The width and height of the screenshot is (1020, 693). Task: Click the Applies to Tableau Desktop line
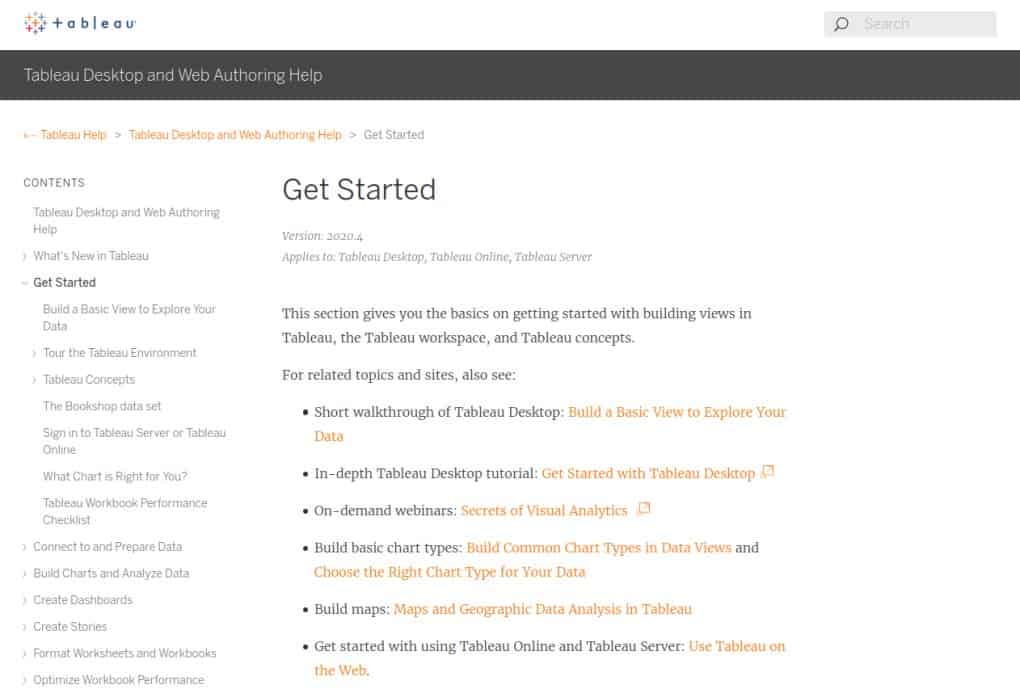pos(436,257)
